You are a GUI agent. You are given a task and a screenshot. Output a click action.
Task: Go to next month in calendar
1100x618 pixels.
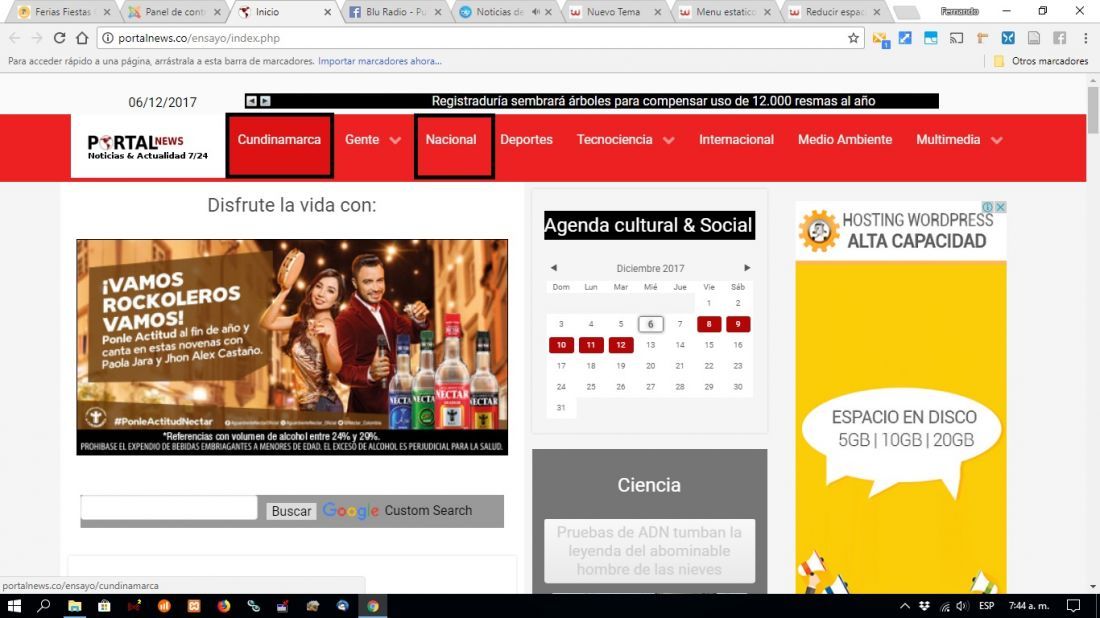[x=747, y=268]
